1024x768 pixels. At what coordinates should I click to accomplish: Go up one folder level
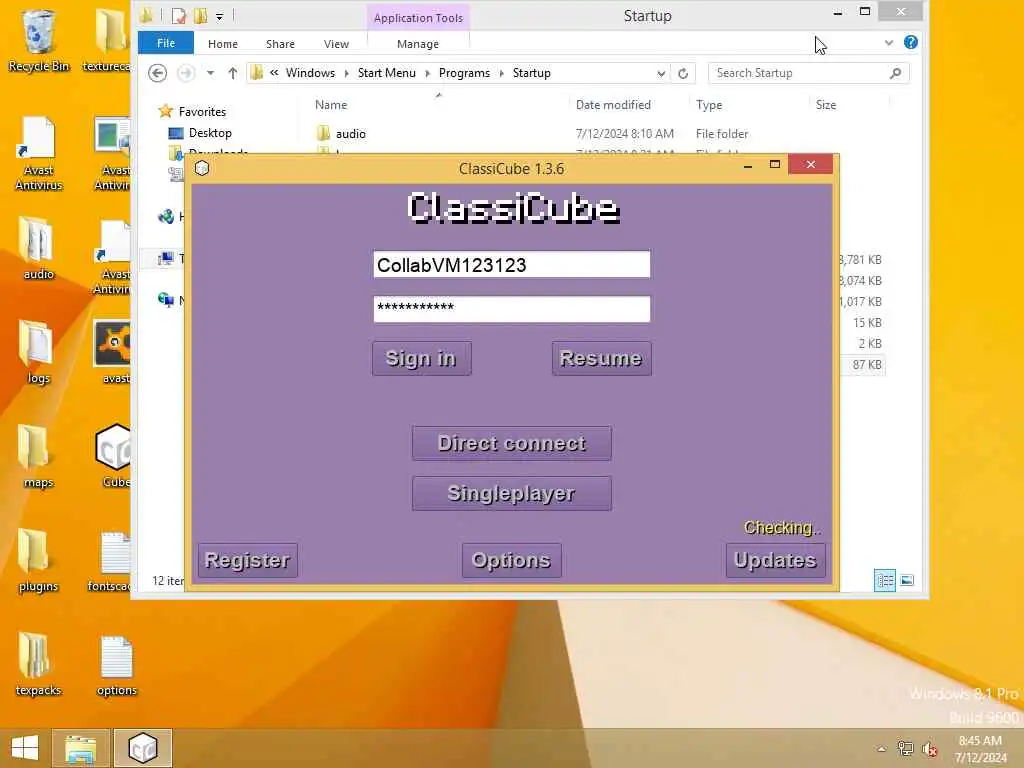coord(232,73)
